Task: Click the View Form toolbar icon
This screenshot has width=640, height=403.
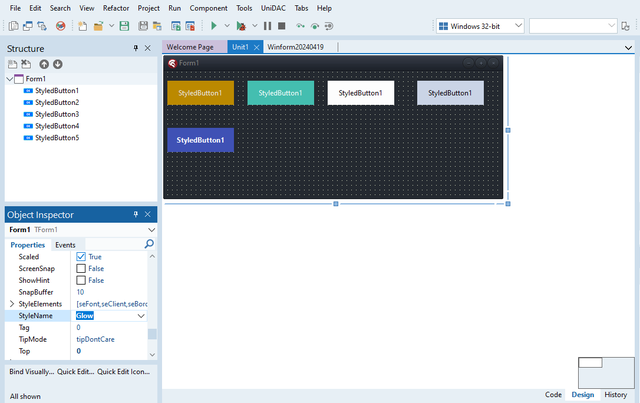Action: 28,26
